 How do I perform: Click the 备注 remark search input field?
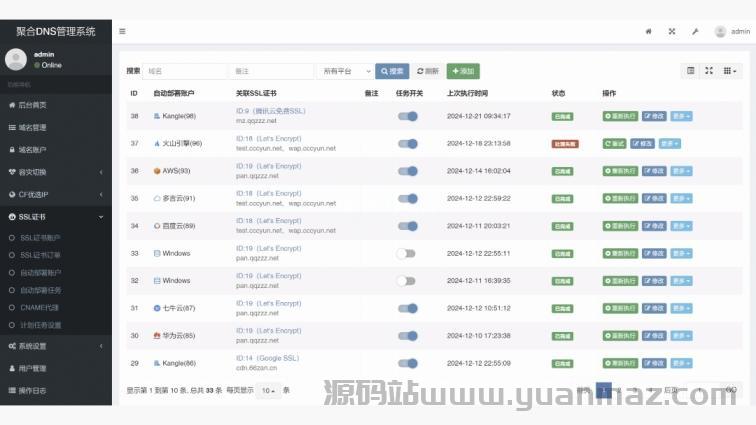(271, 71)
